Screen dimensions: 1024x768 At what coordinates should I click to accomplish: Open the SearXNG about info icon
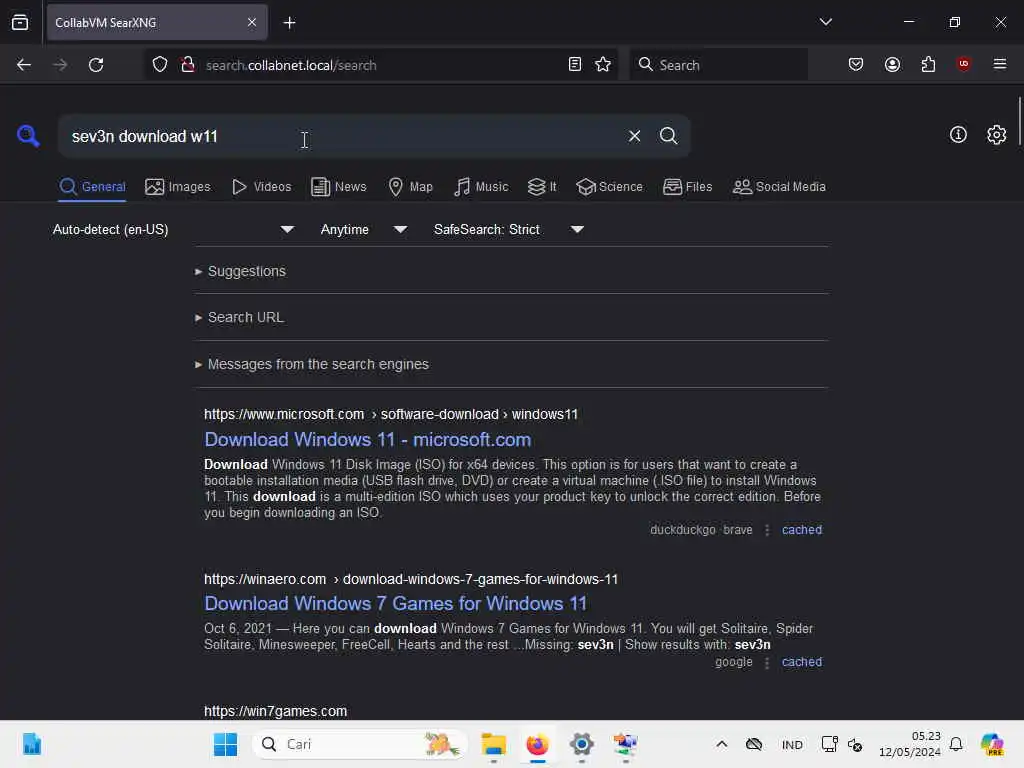coord(958,135)
